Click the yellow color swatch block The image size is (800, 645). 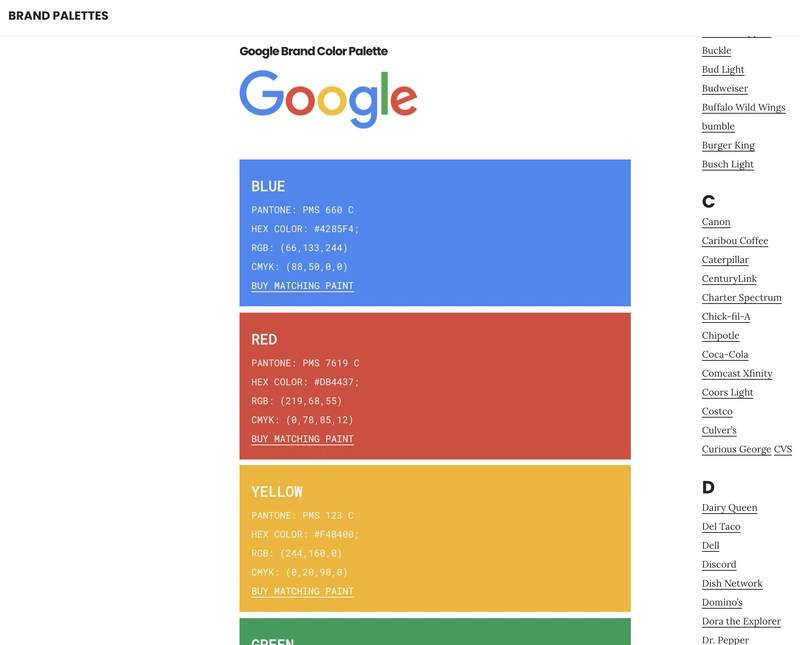435,538
